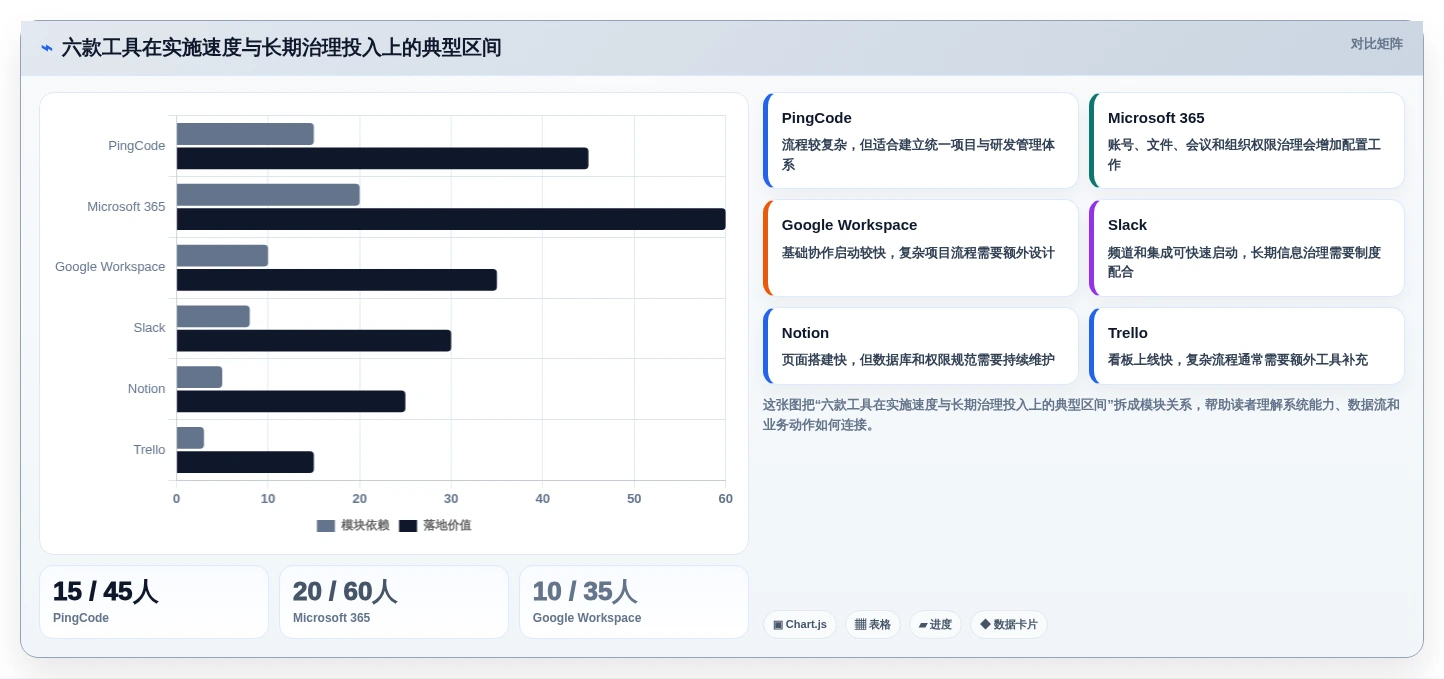Screen dimensions: 1444x679
Task: Click the Slack 落地价值 dark bar
Action: coord(314,341)
